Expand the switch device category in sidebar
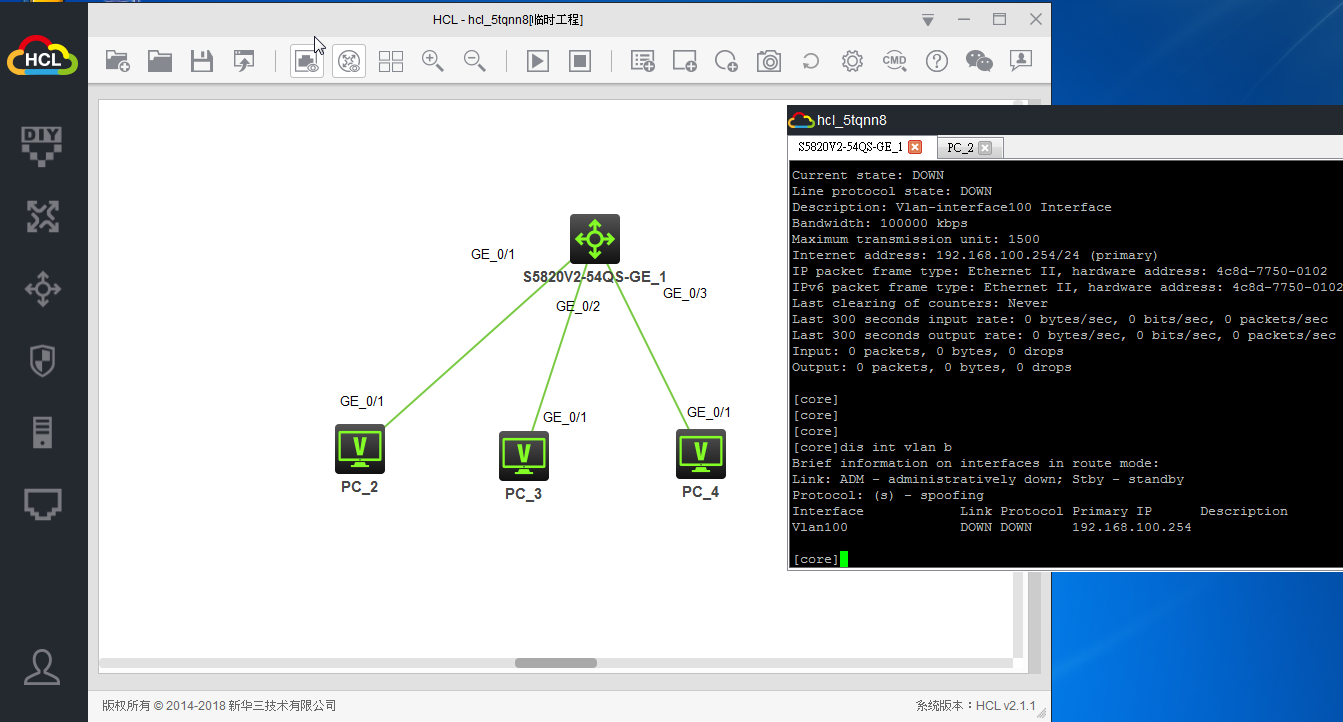 tap(43, 290)
